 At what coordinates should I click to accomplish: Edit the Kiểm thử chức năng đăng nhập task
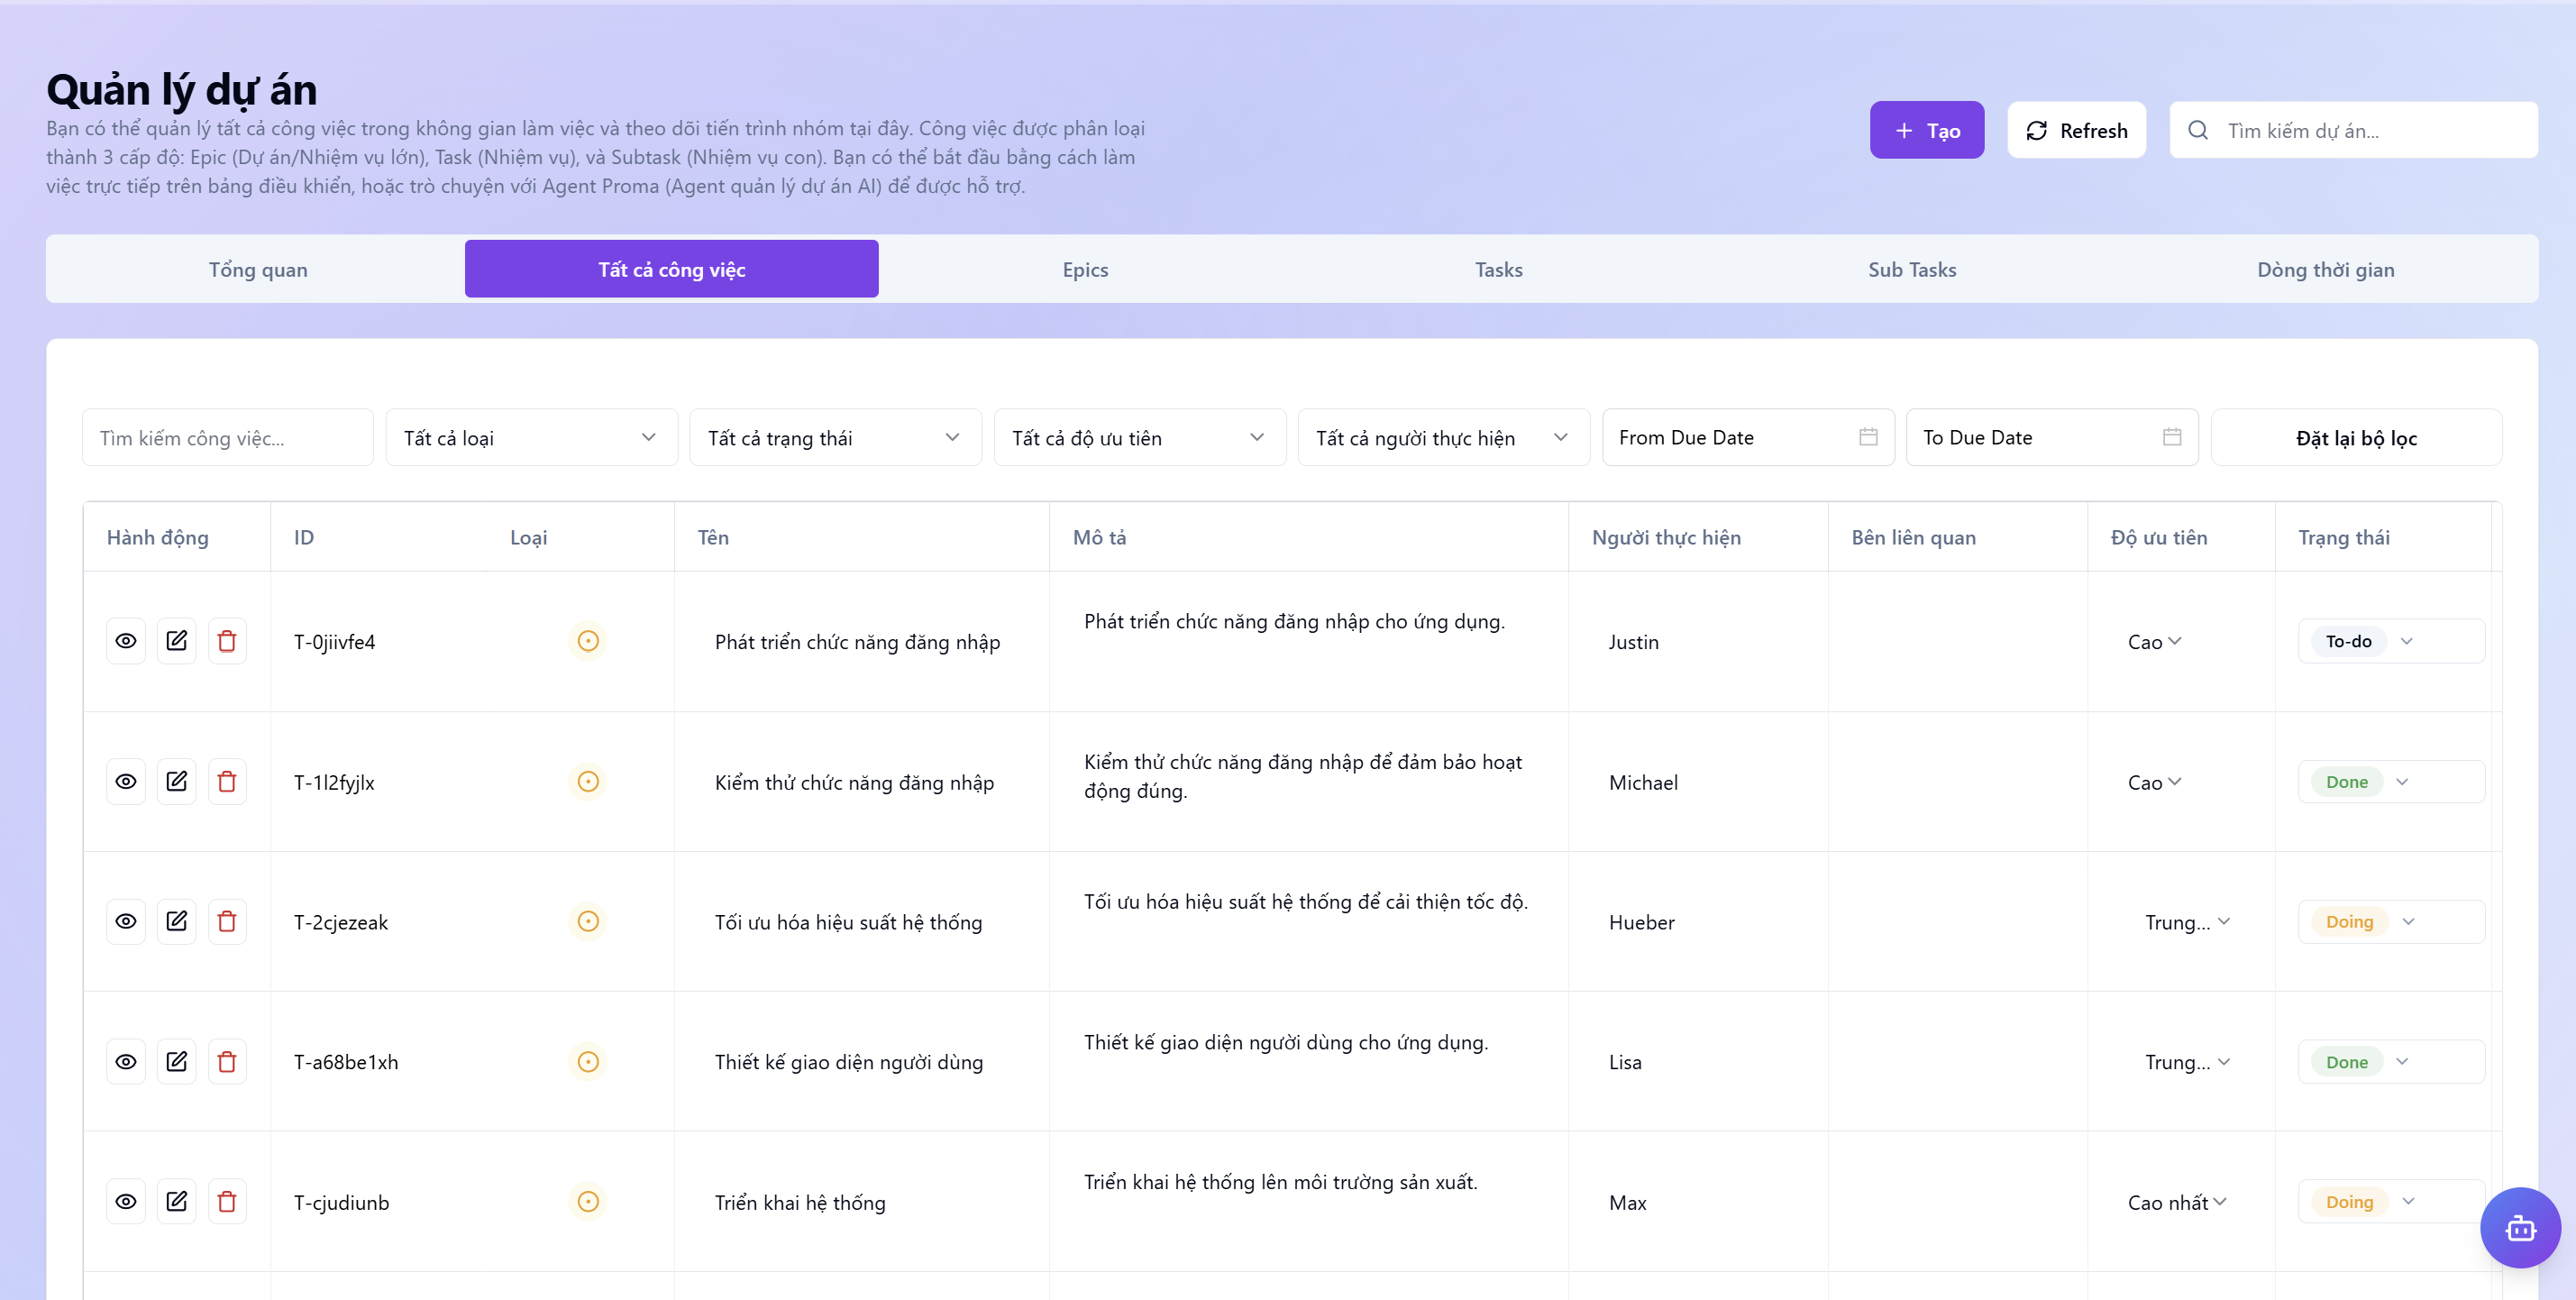(177, 781)
